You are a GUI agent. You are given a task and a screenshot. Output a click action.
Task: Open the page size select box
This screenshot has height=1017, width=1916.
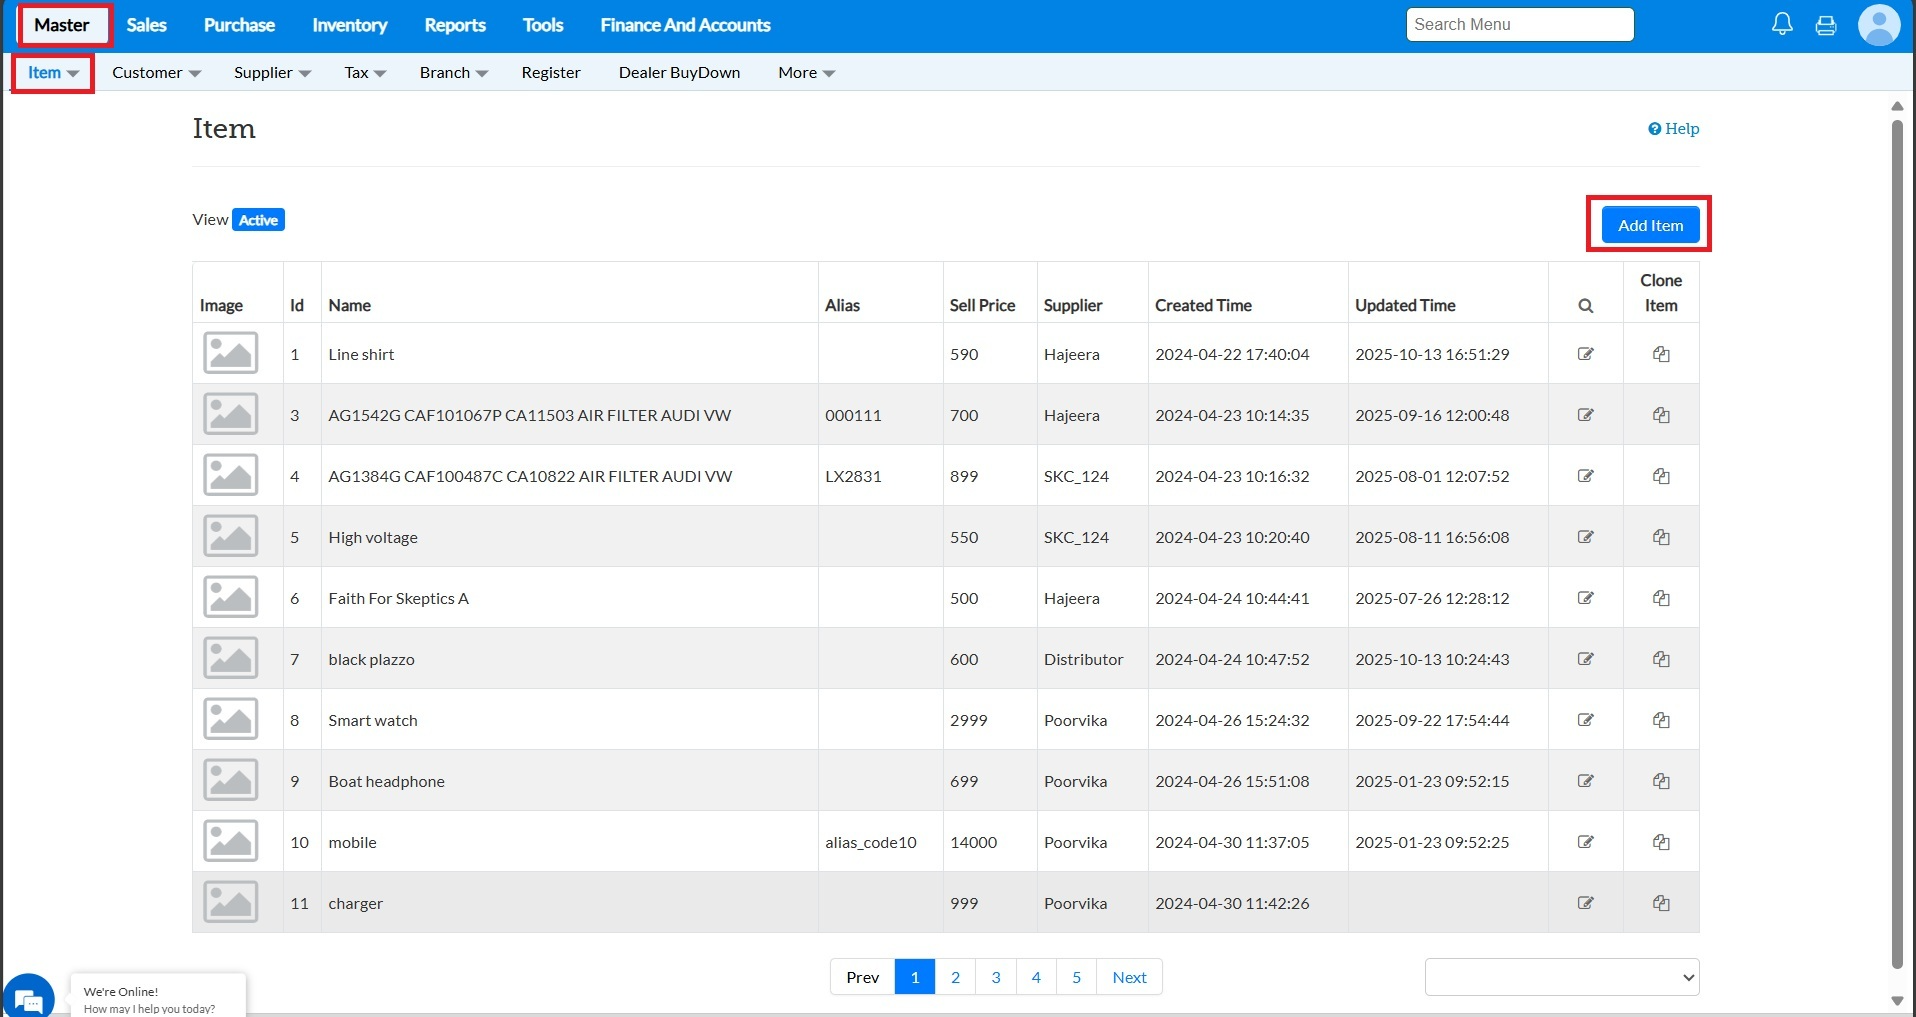click(1561, 977)
